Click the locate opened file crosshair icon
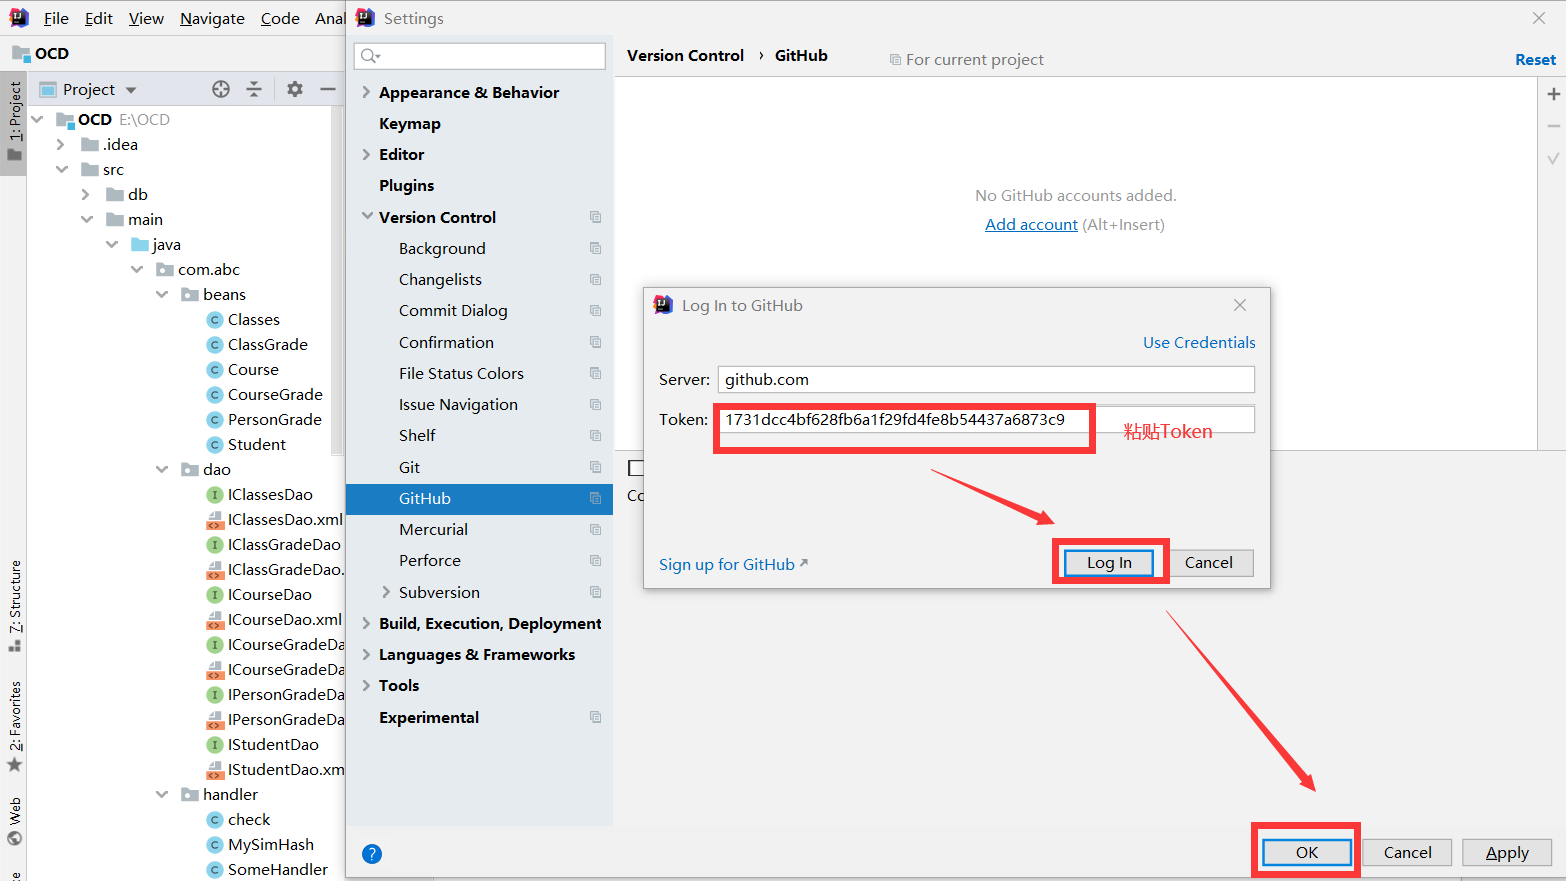The image size is (1566, 881). pyautogui.click(x=220, y=89)
